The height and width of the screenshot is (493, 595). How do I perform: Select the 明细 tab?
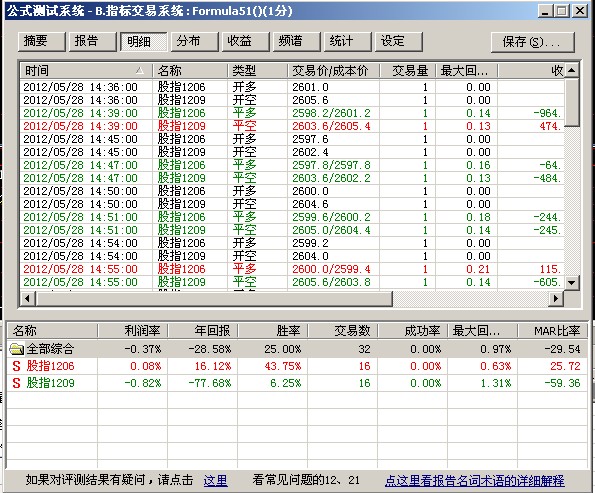click(x=143, y=41)
